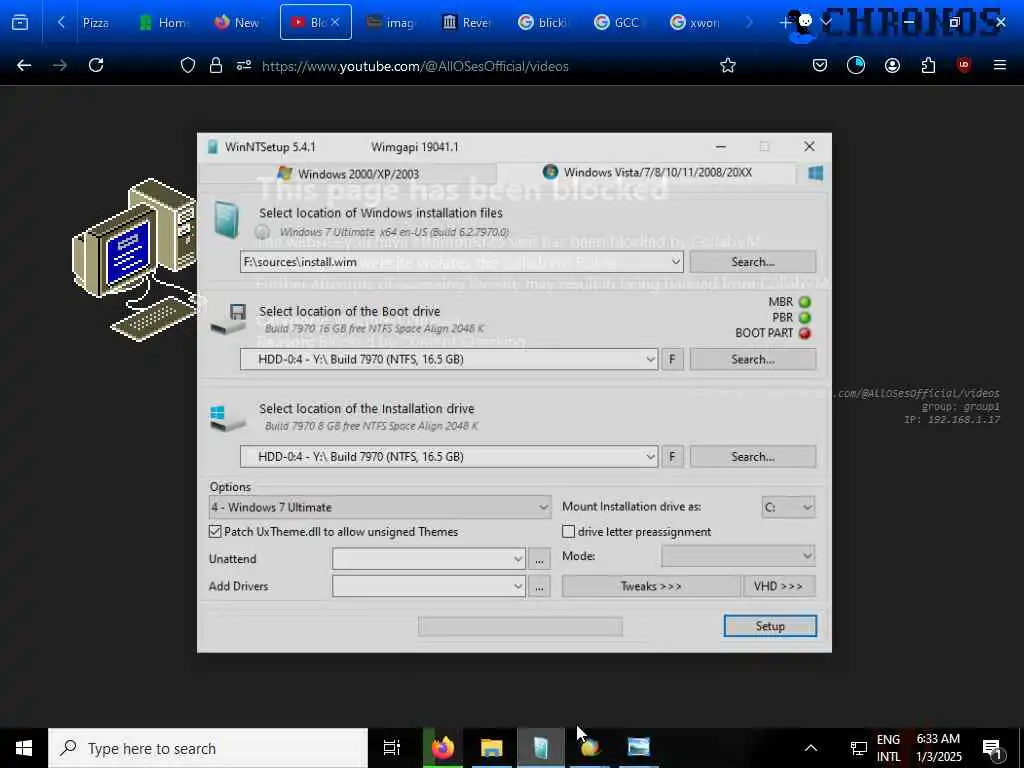
Task: Switch to the blicki browser tab
Action: click(x=542, y=22)
